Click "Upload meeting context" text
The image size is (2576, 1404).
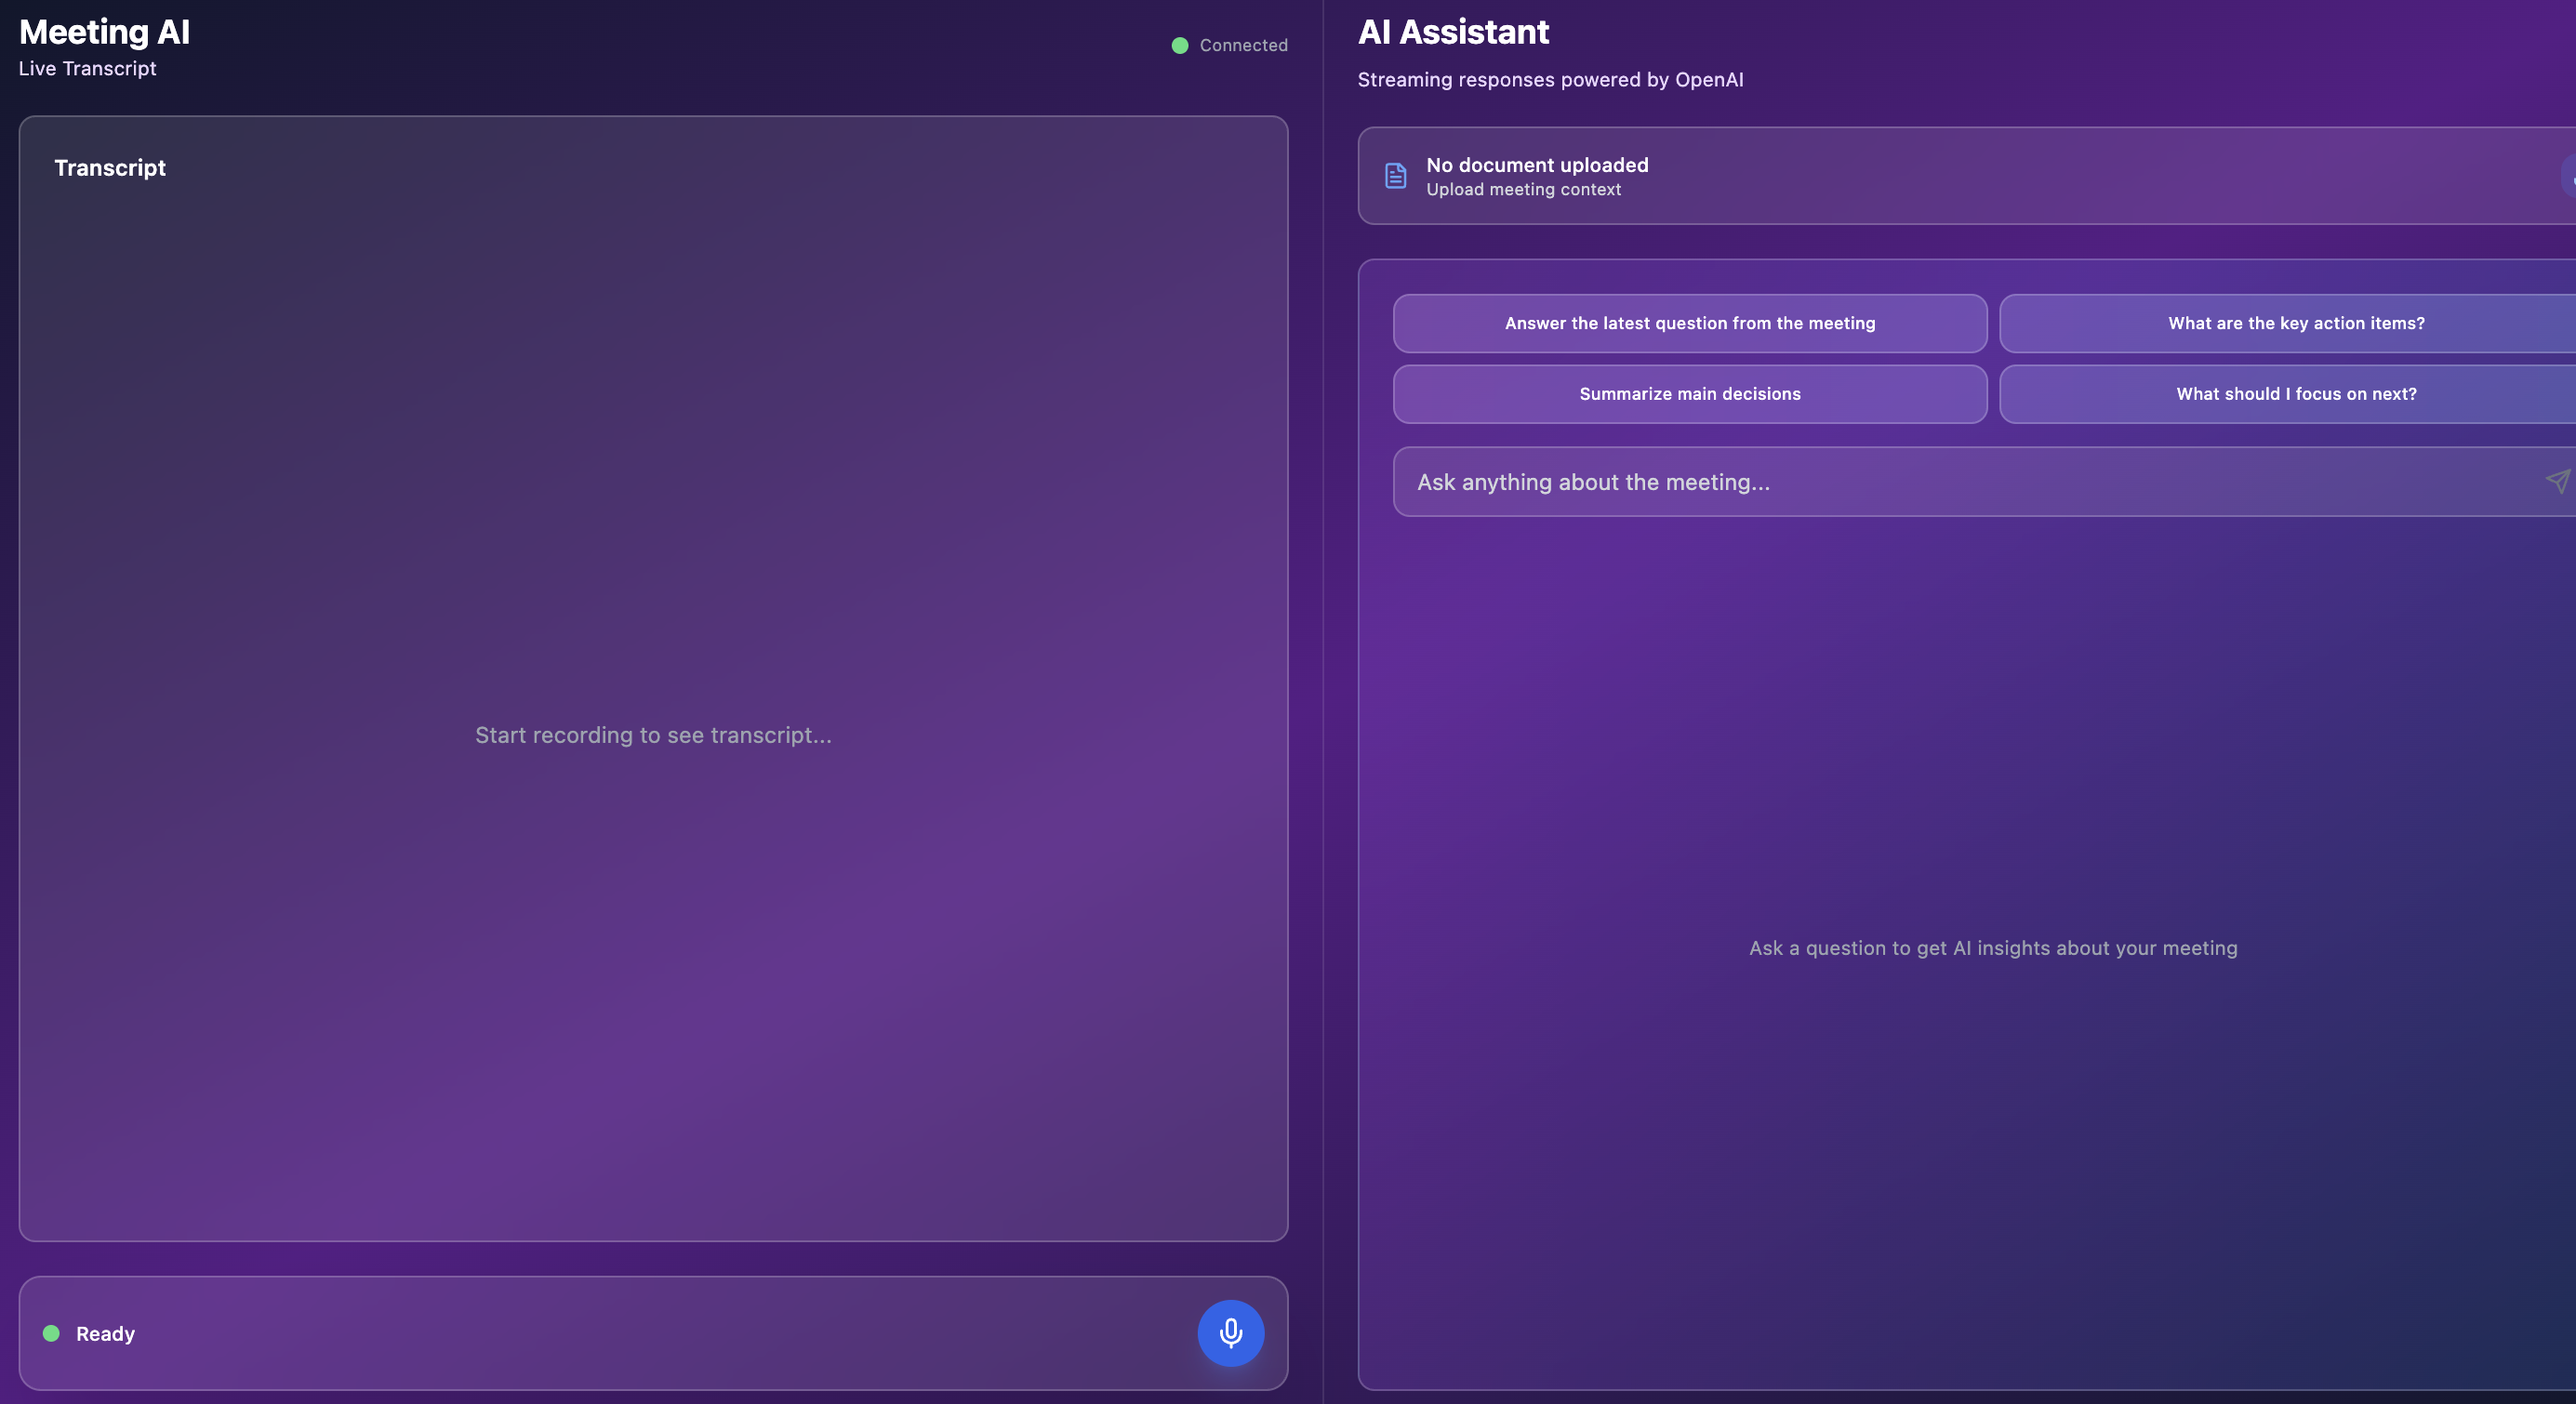(x=1523, y=189)
